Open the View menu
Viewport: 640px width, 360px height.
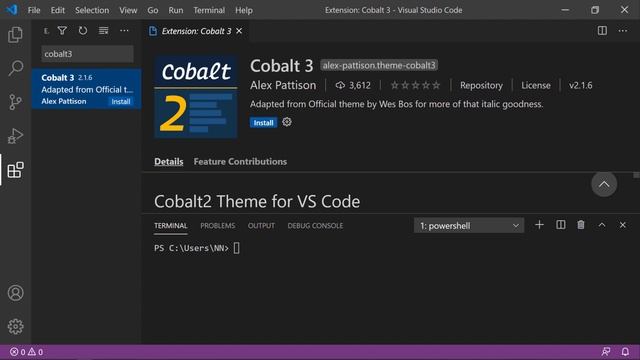point(128,10)
